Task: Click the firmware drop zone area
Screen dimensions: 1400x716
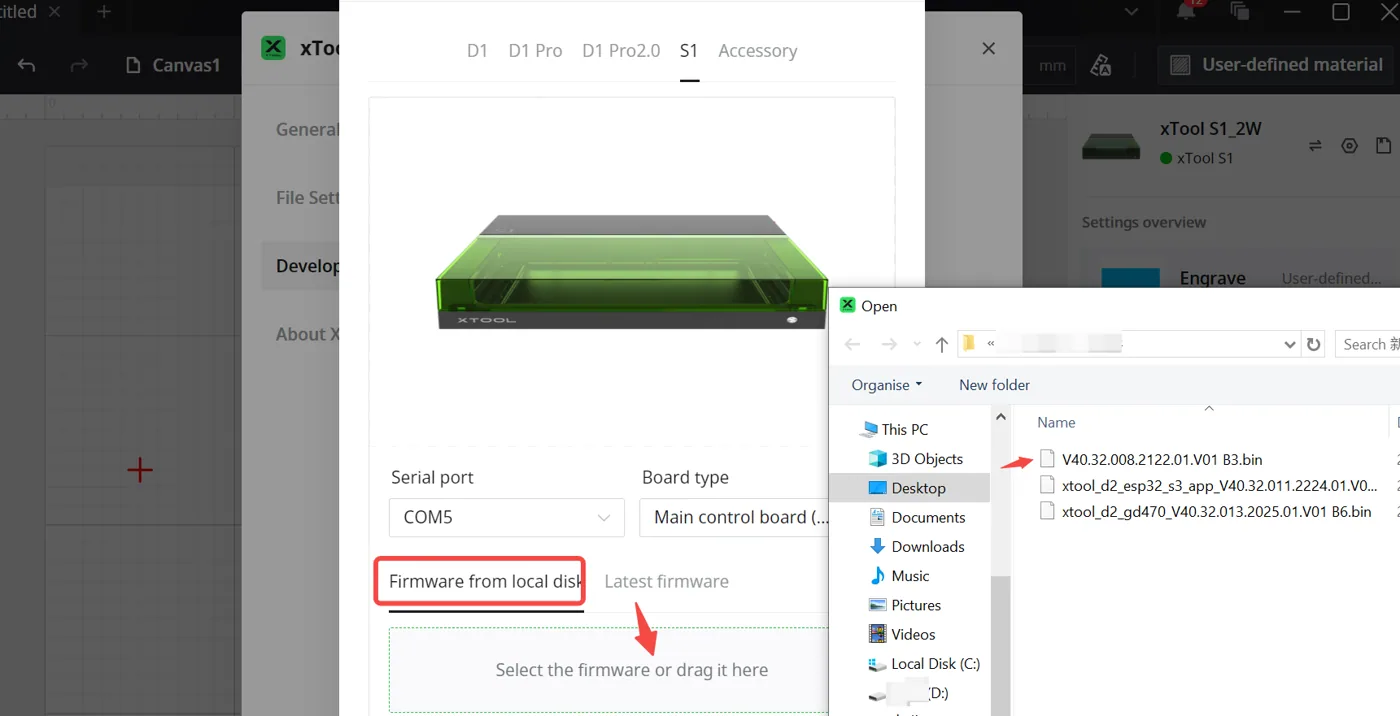Action: click(609, 670)
